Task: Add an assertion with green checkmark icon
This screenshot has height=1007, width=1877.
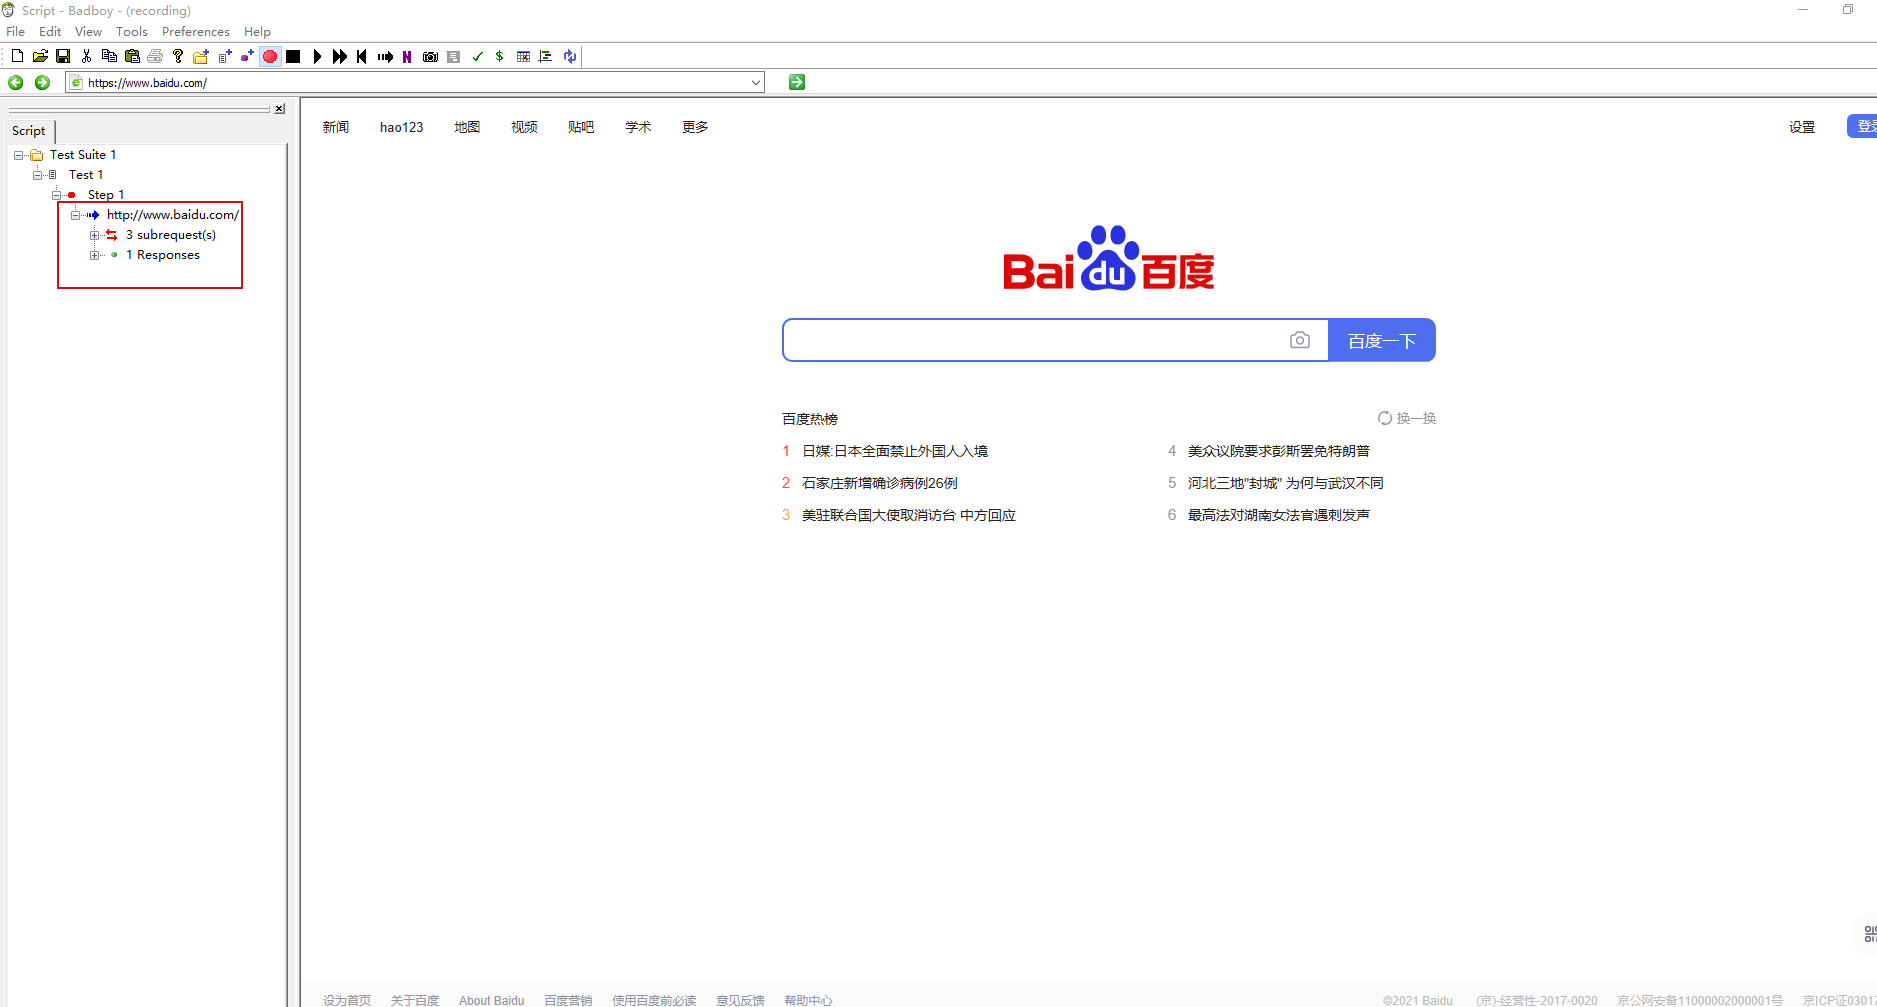Action: pyautogui.click(x=477, y=56)
